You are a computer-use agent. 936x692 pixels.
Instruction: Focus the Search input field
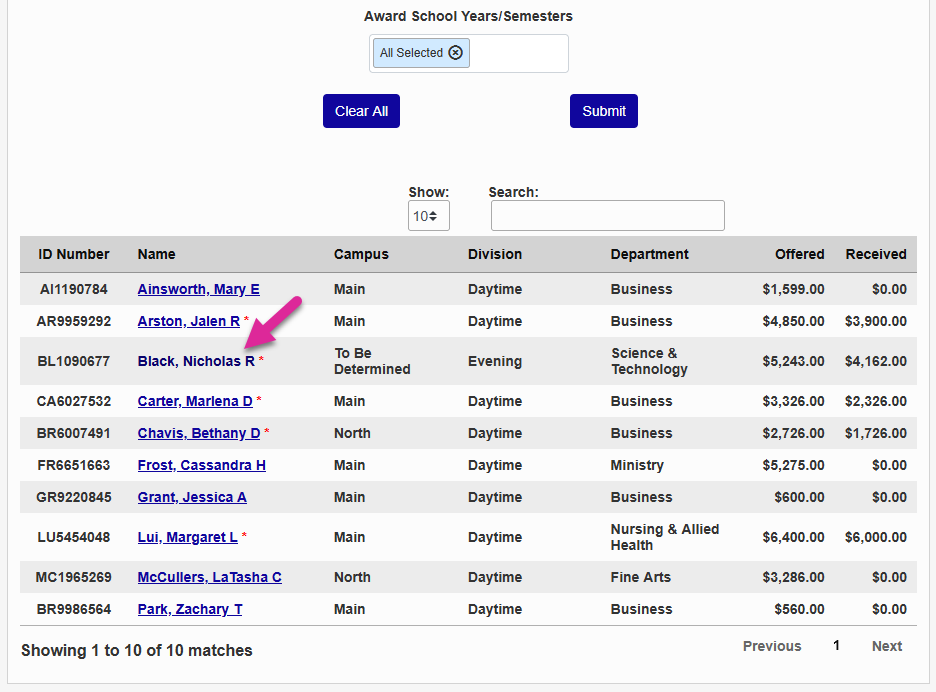click(608, 216)
